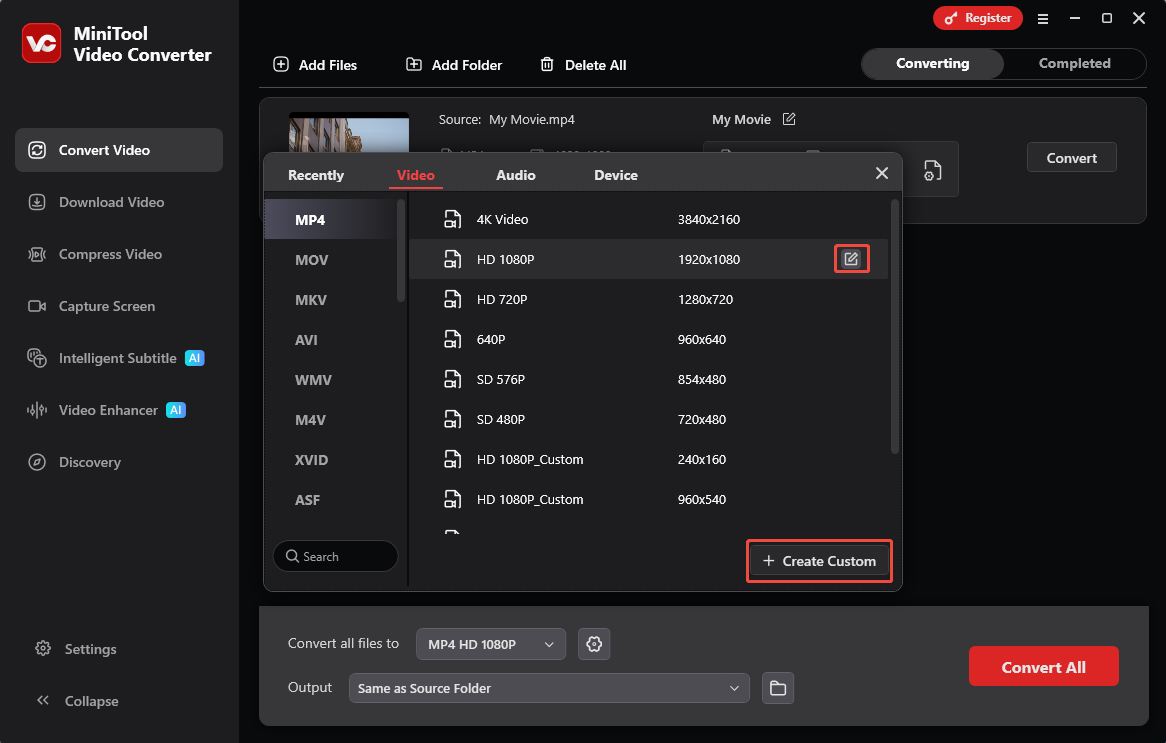Viewport: 1166px width, 743px height.
Task: Select the SD 480P preset icon
Action: [x=452, y=420]
